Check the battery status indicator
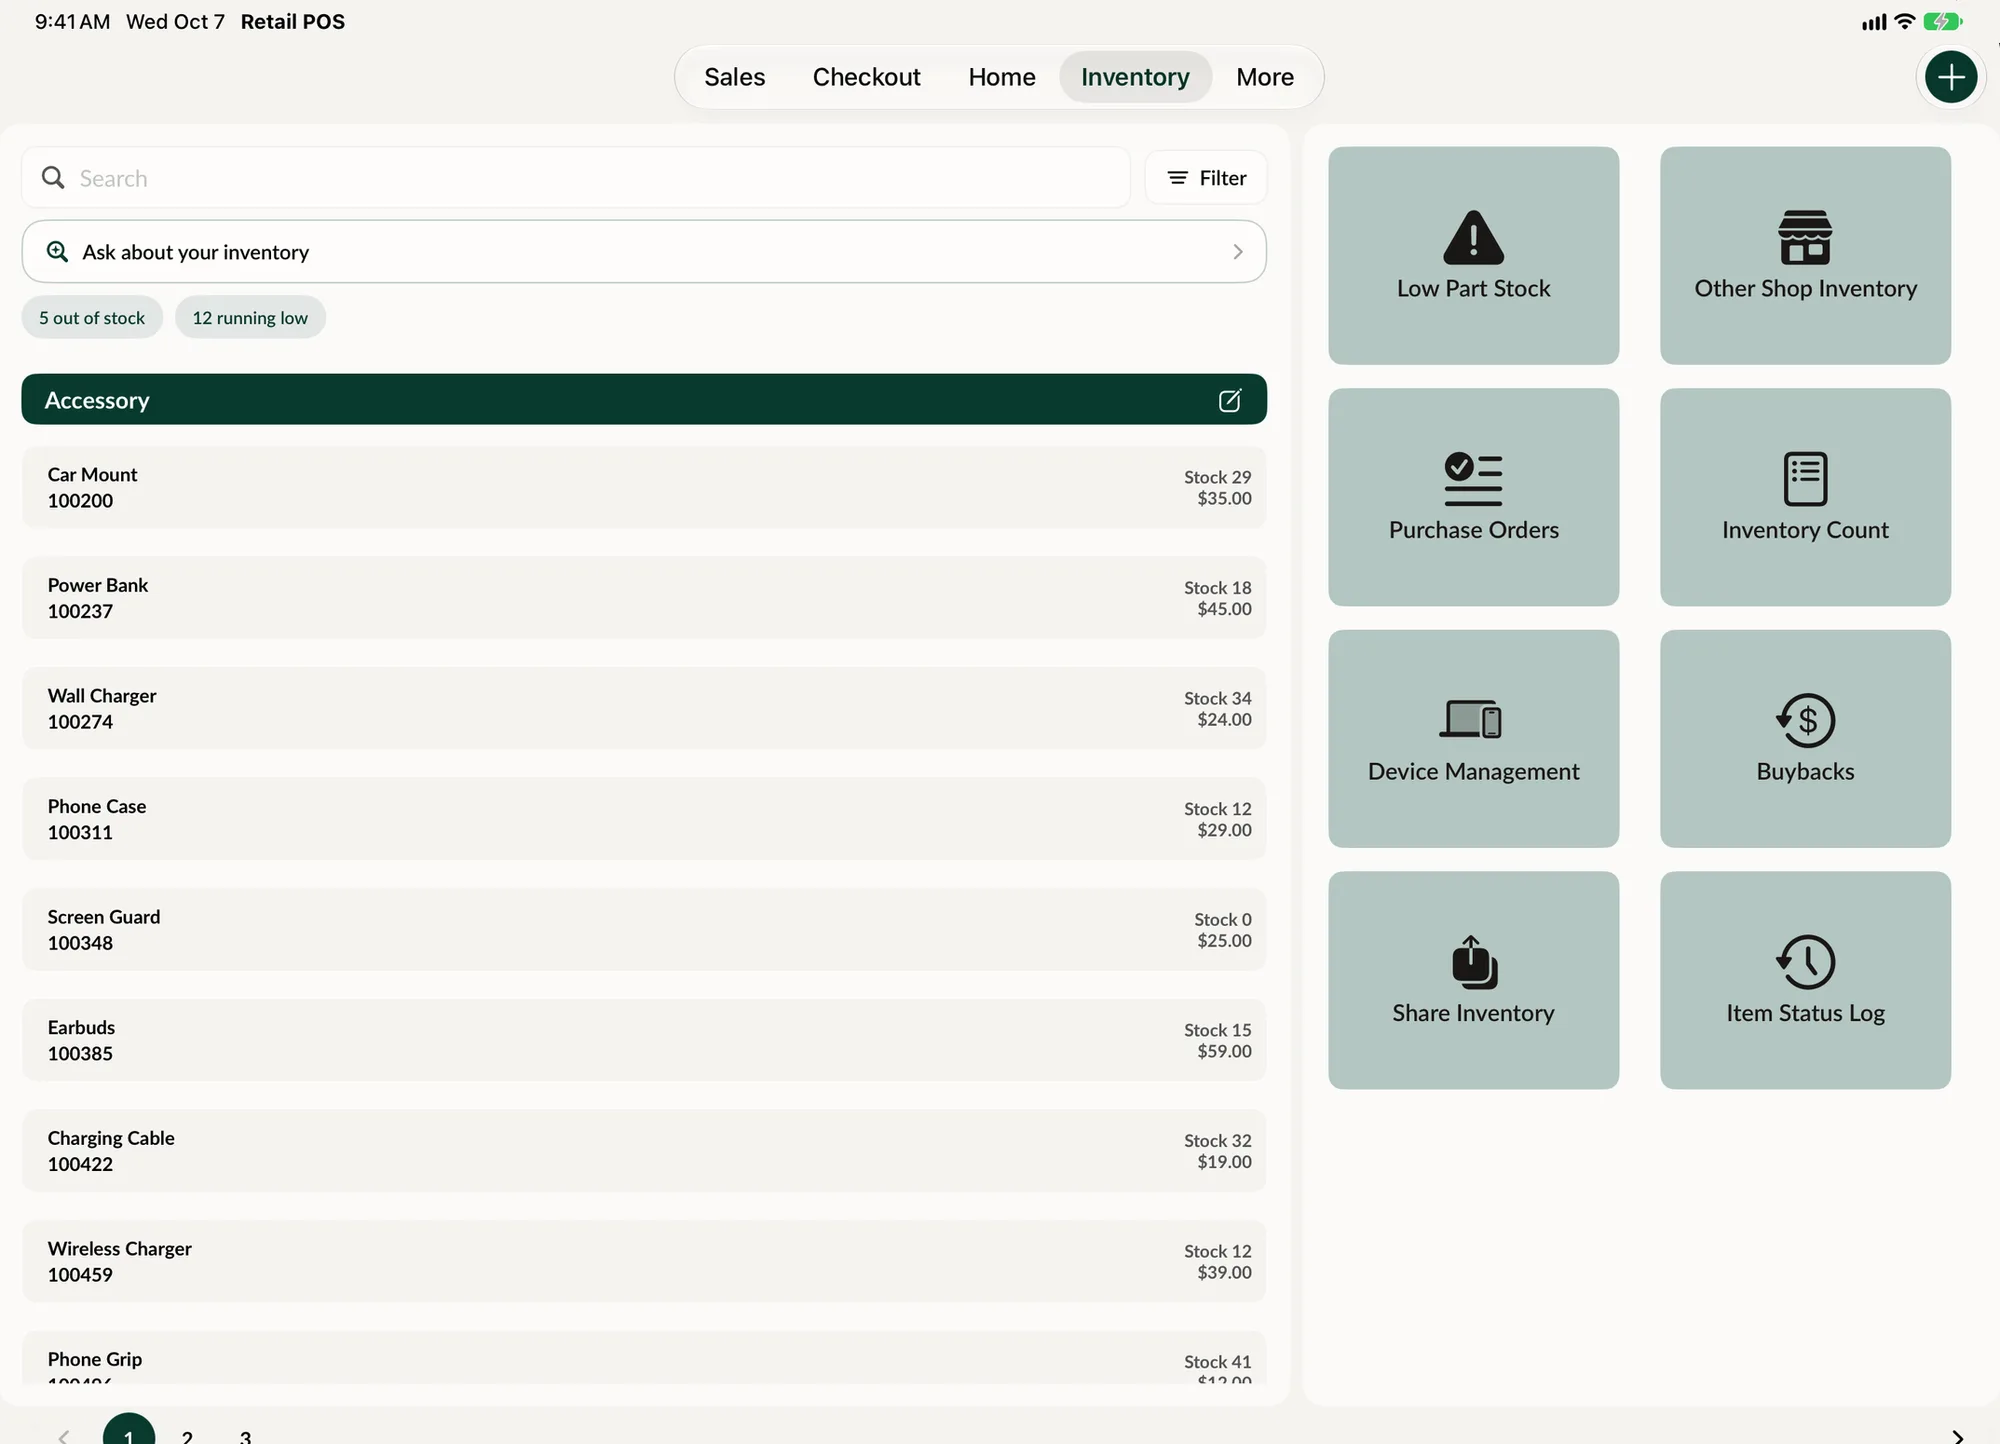The width and height of the screenshot is (2000, 1444). pyautogui.click(x=1943, y=21)
